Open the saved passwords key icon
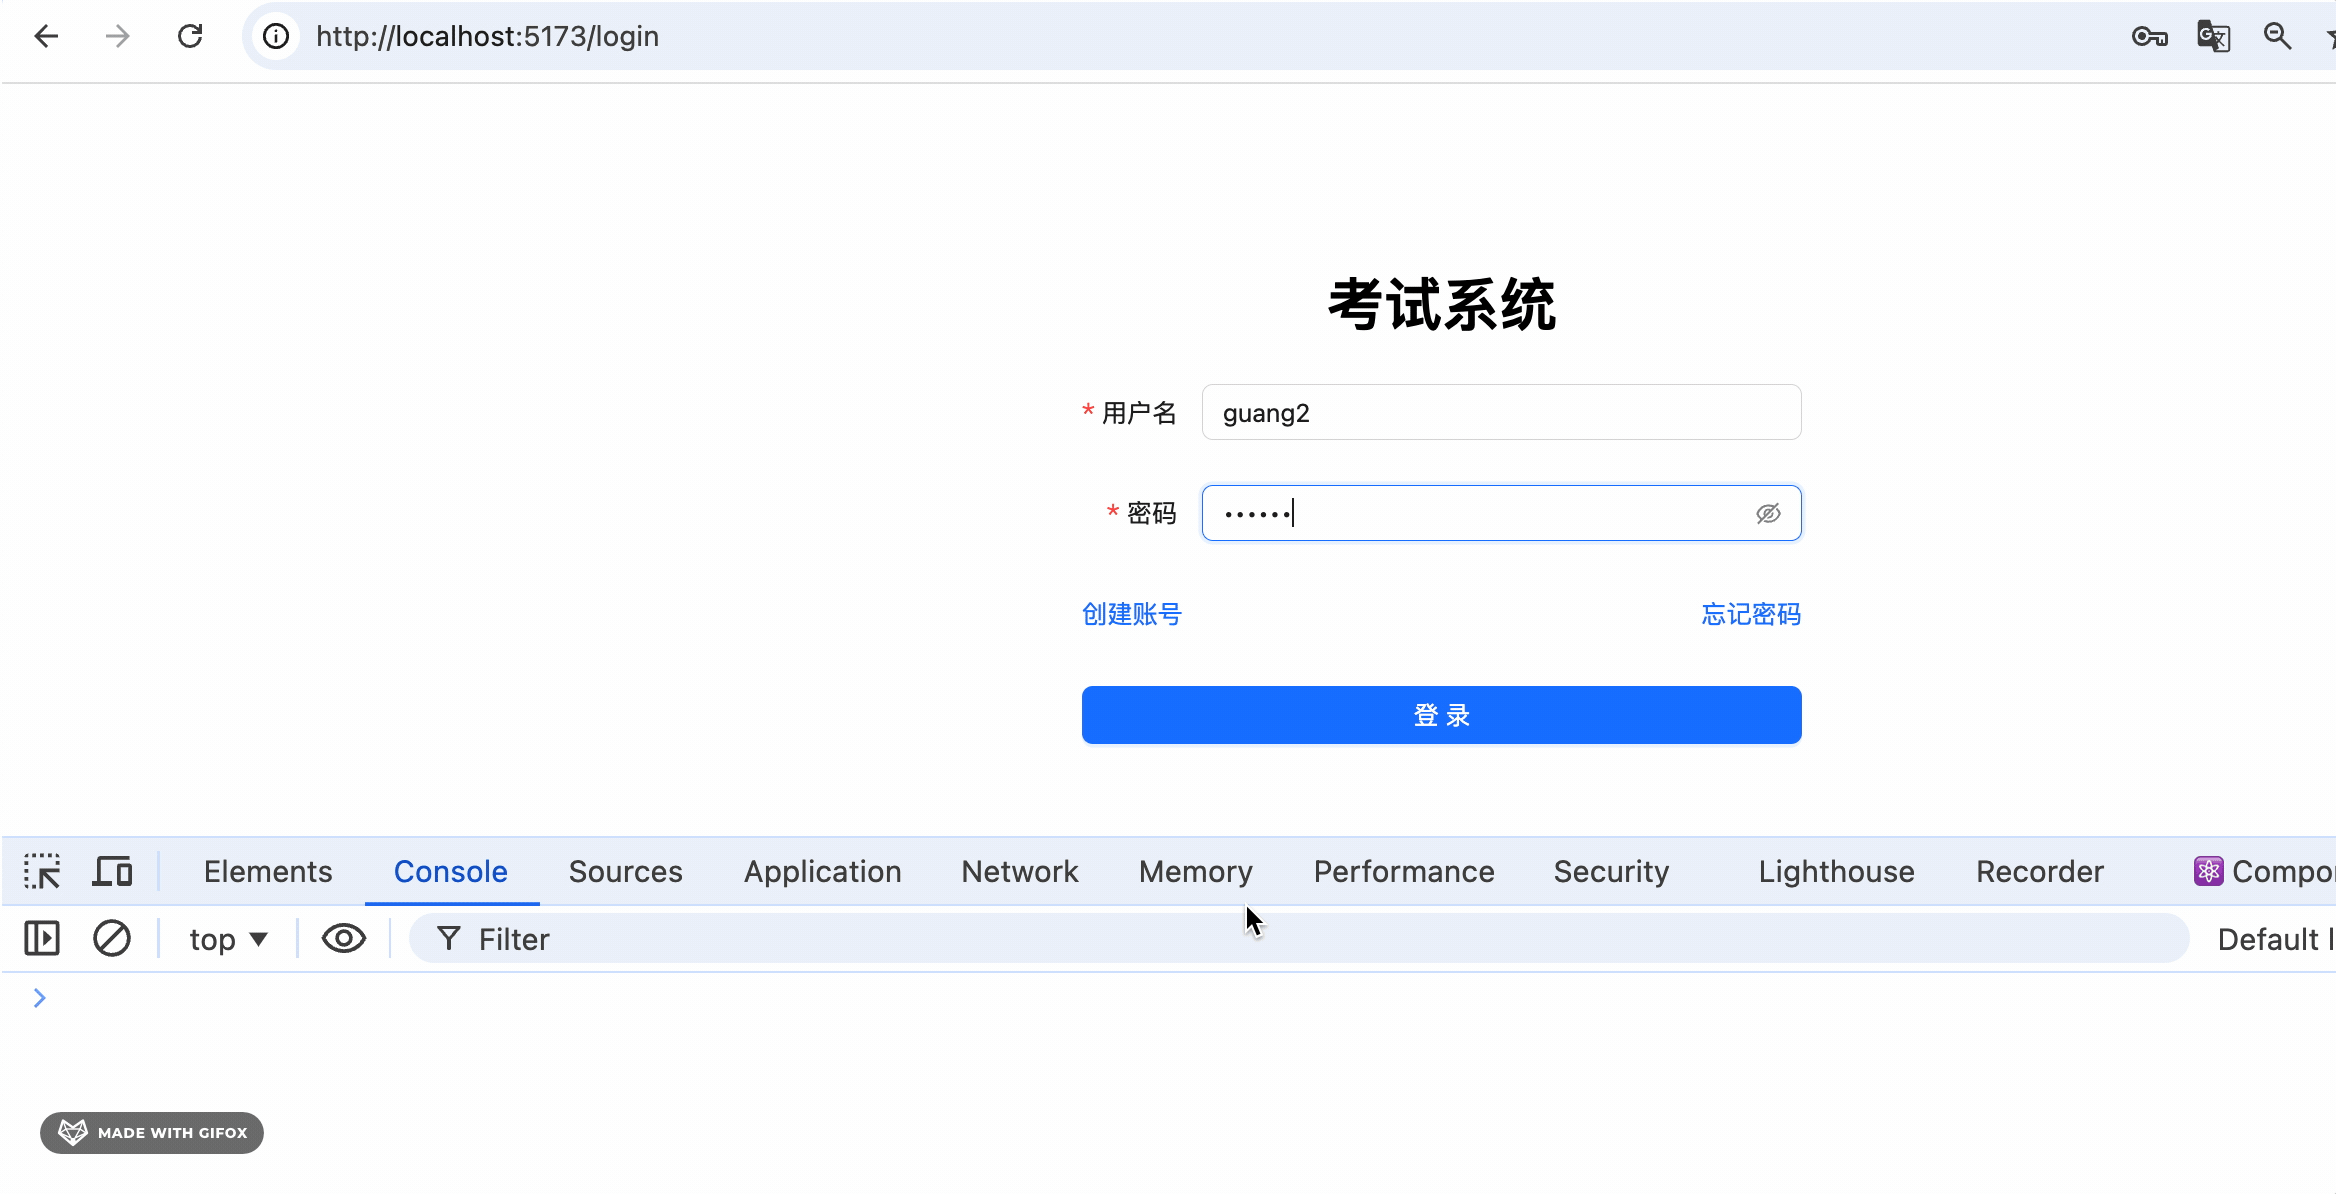 pos(2149,37)
